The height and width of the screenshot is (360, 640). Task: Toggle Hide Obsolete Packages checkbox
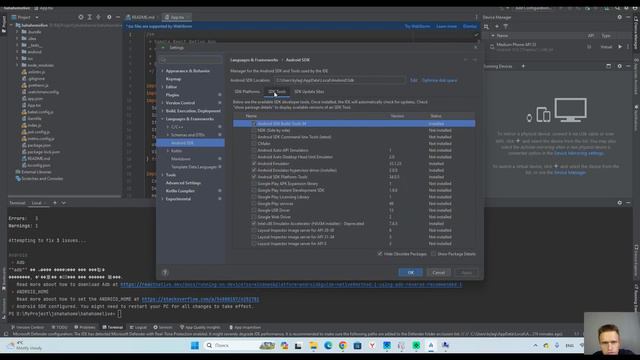pyautogui.click(x=380, y=254)
